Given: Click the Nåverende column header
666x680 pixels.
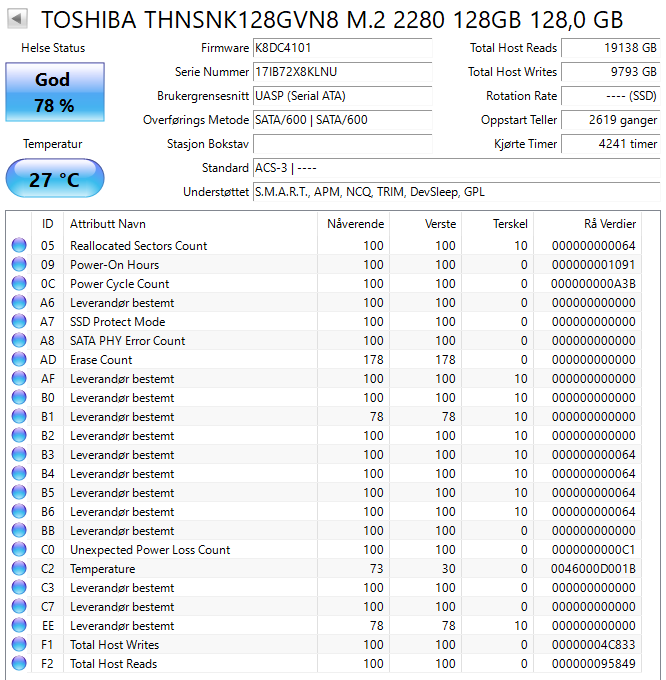Looking at the screenshot, I should point(353,224).
